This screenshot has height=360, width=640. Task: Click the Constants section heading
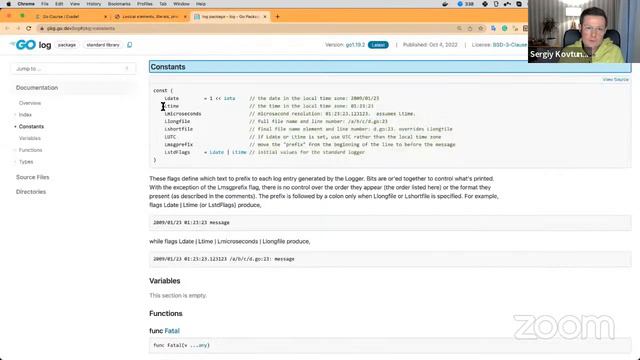(x=168, y=67)
